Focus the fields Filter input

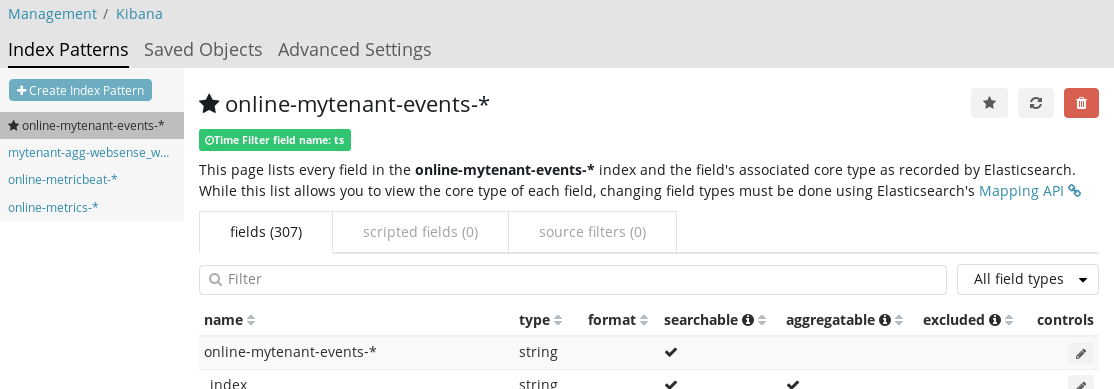573,280
